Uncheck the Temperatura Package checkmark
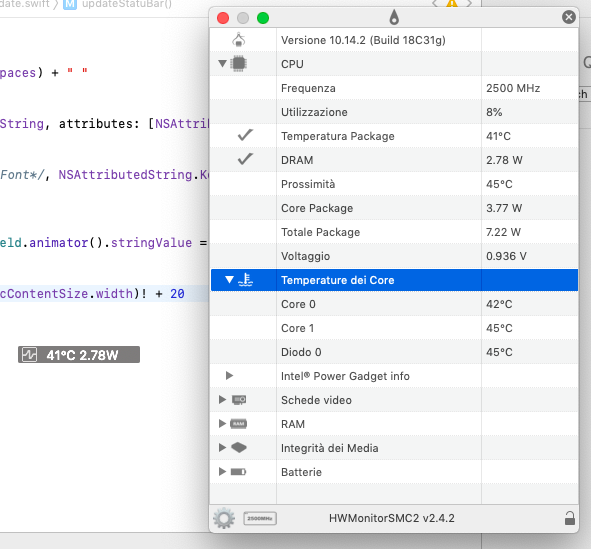Viewport: 591px width, 549px height. [245, 135]
